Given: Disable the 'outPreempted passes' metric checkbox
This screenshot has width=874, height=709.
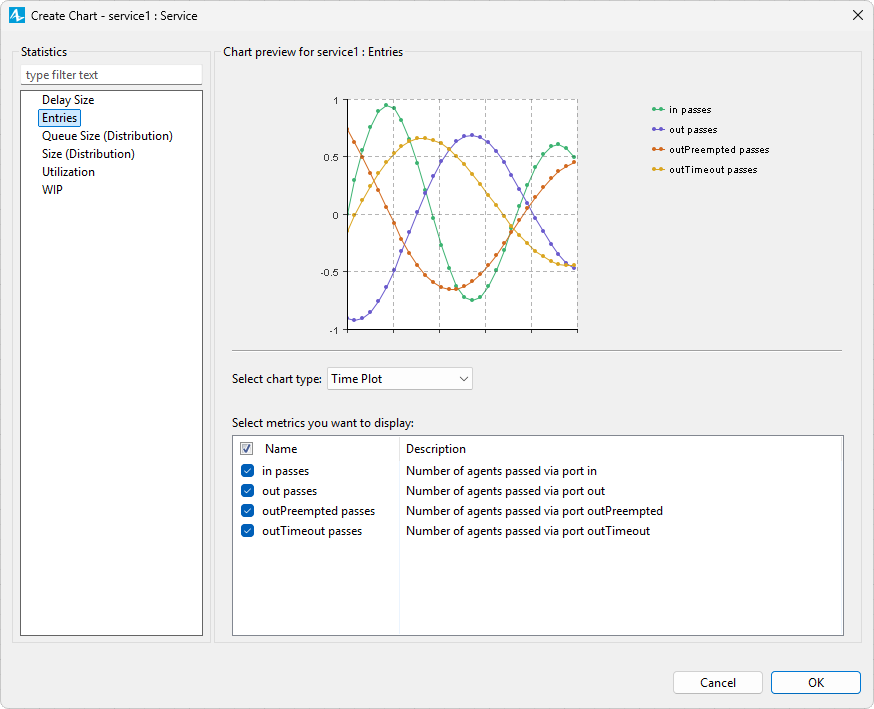Looking at the screenshot, I should pos(247,511).
